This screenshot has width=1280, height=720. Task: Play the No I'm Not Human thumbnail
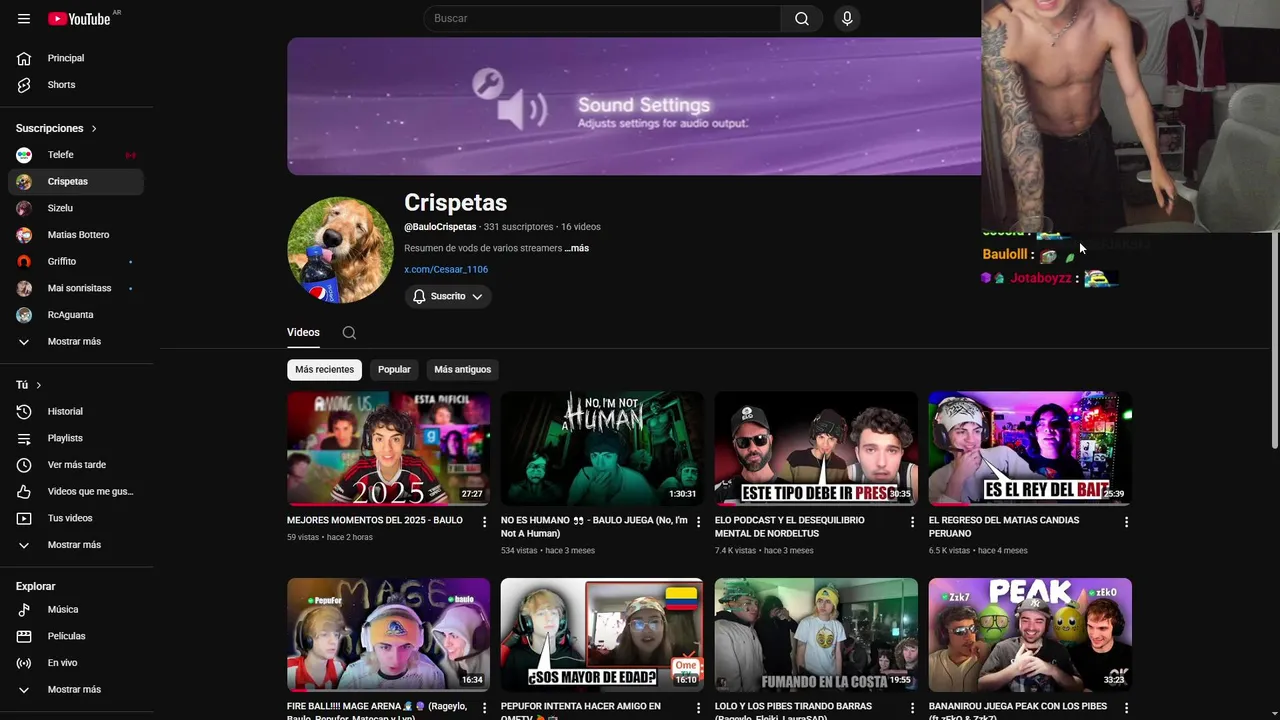point(602,448)
